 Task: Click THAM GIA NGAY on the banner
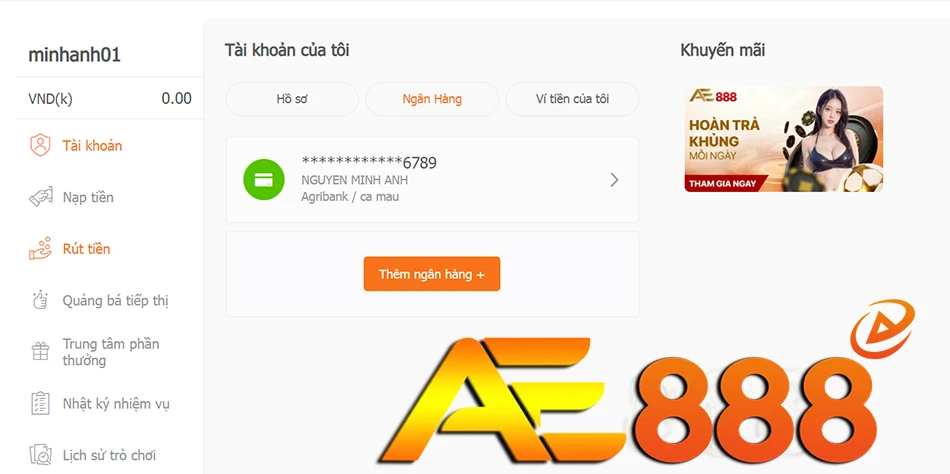tap(723, 184)
